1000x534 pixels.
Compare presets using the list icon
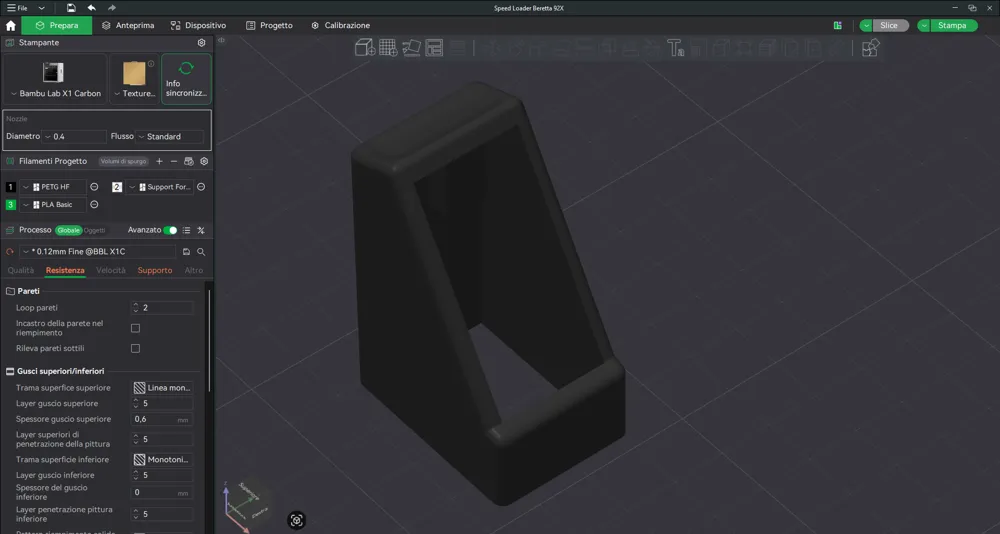186,230
